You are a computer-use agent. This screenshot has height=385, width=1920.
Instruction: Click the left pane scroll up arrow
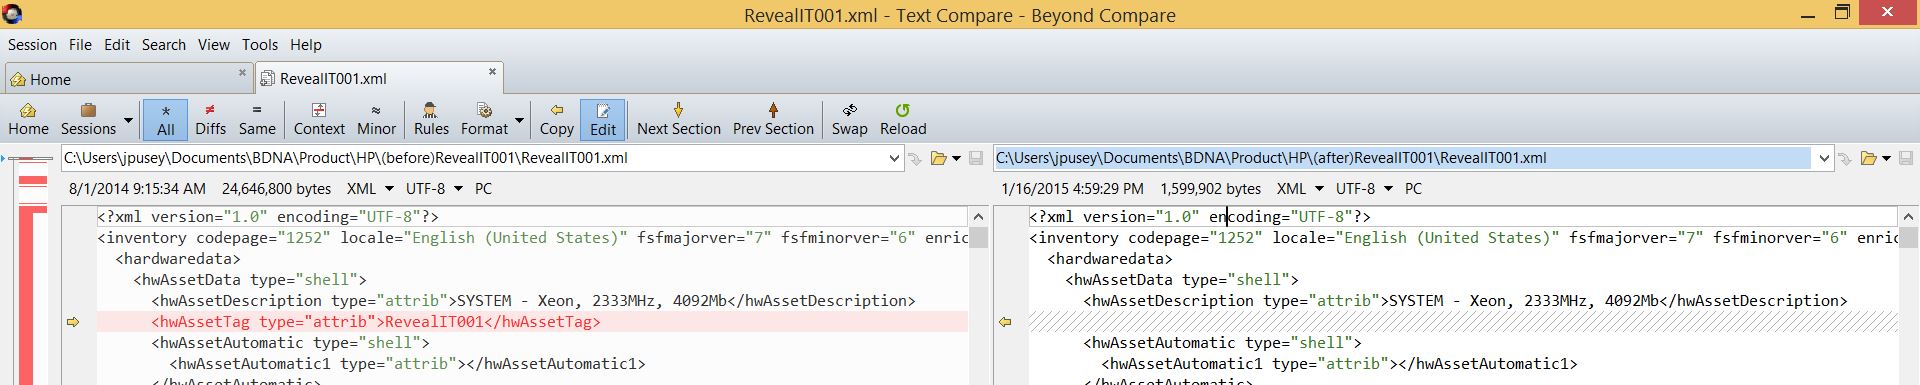(x=979, y=216)
